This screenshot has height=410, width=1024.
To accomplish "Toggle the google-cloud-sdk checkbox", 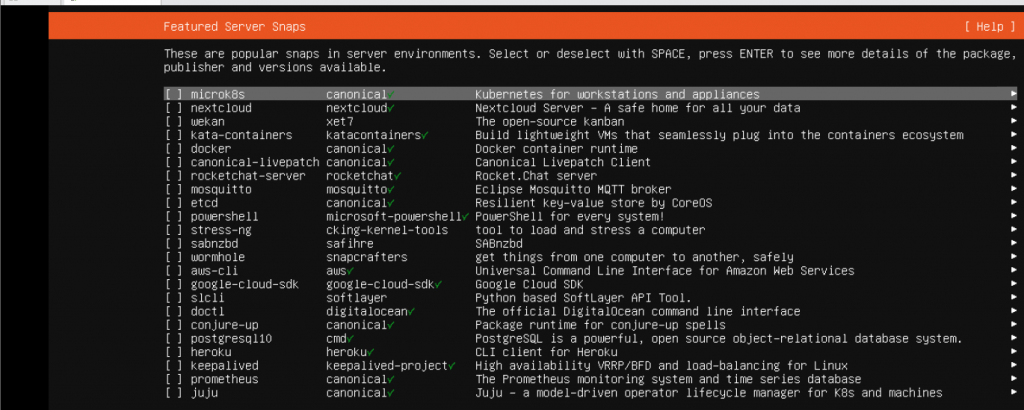I will point(174,284).
